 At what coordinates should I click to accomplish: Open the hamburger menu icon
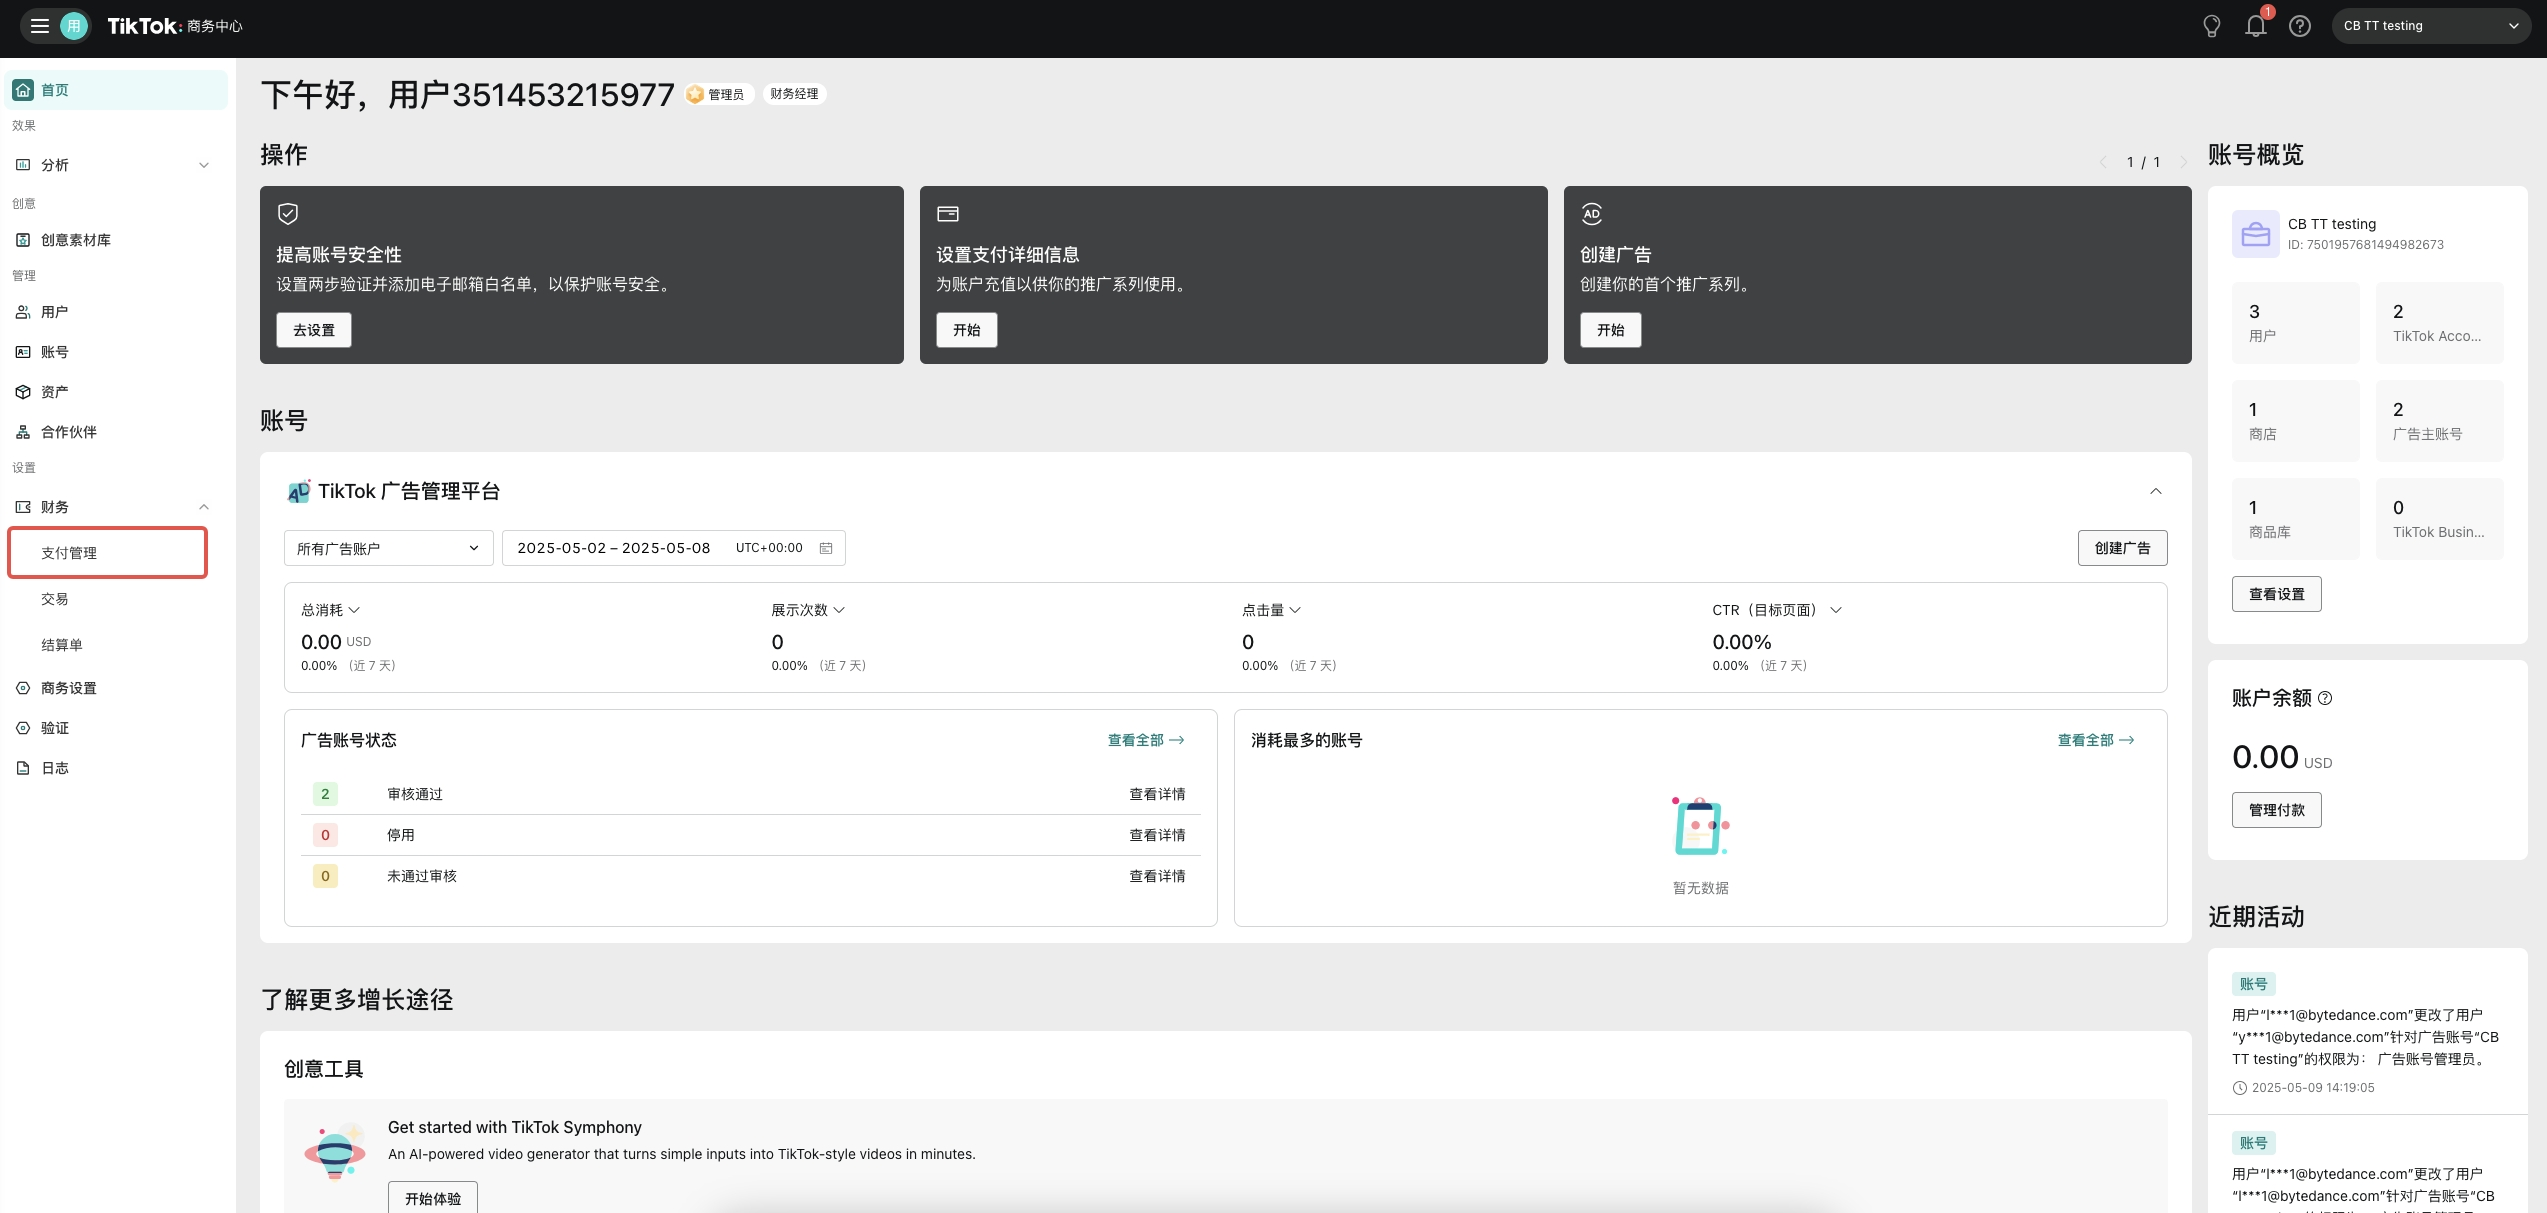pos(40,26)
